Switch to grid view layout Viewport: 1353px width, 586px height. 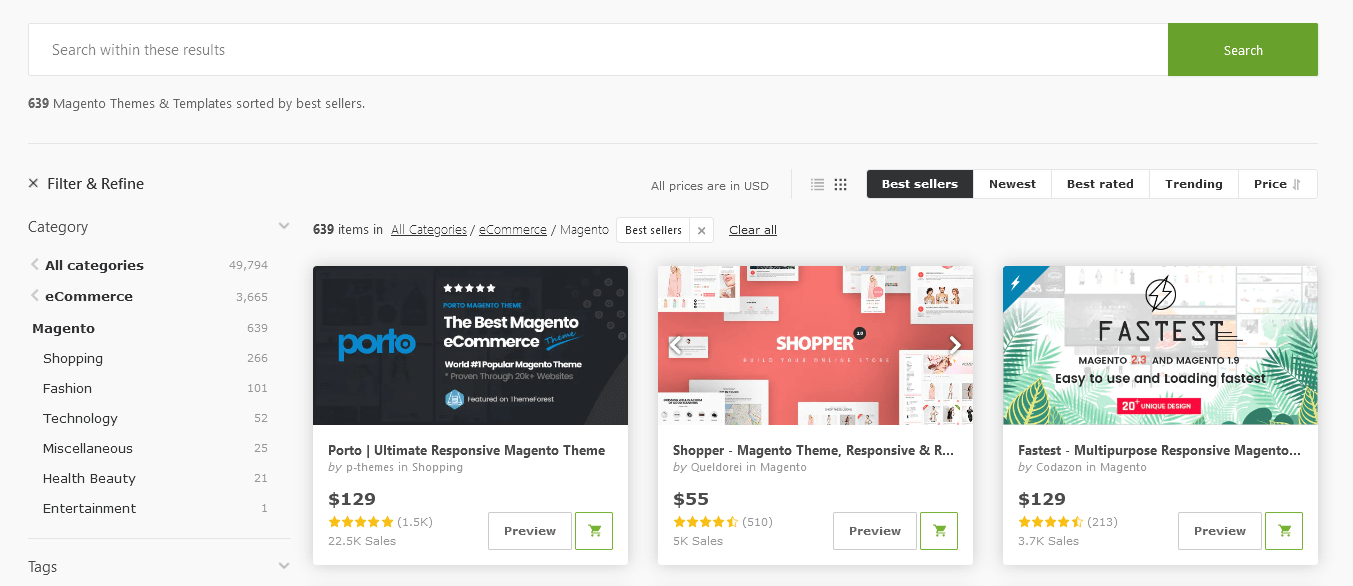[841, 184]
